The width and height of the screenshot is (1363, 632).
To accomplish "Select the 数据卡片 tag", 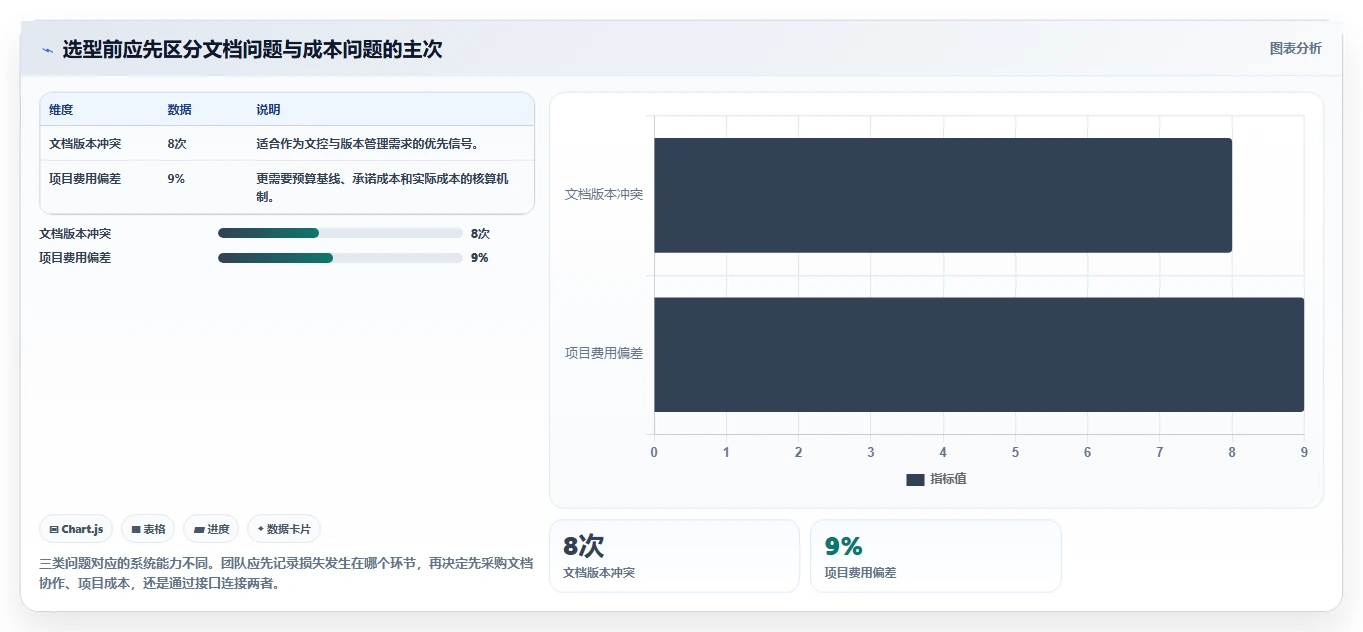I will coord(284,529).
